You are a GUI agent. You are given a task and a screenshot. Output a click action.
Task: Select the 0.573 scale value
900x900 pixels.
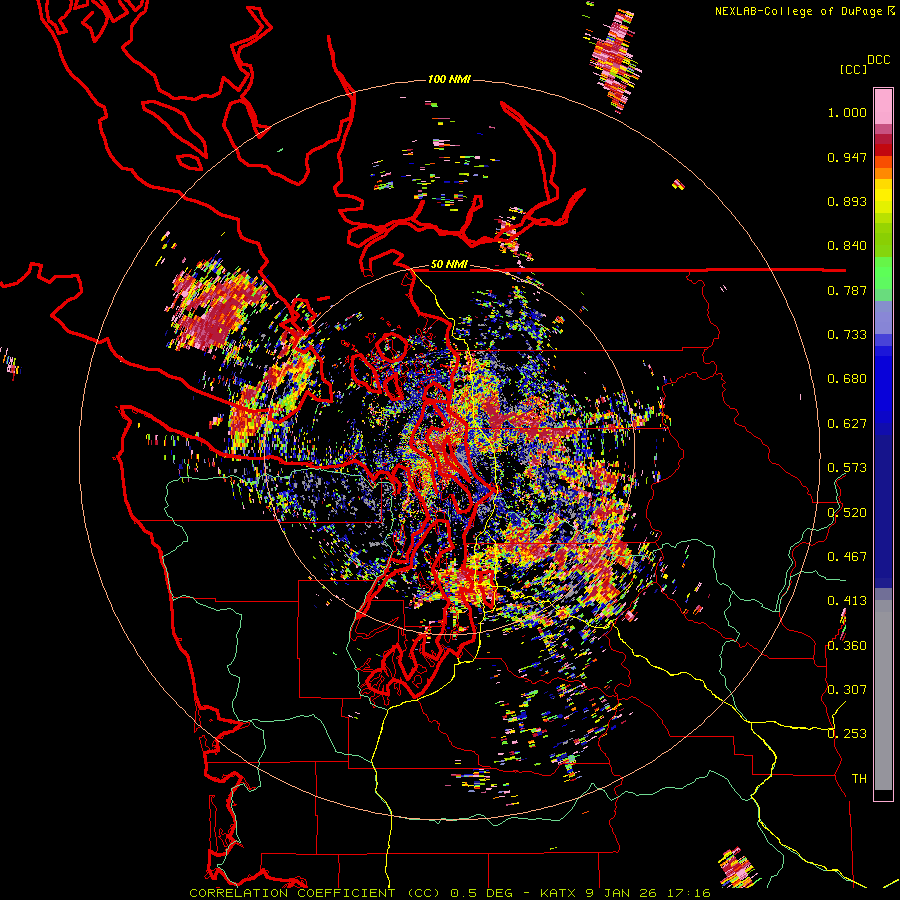click(847, 468)
